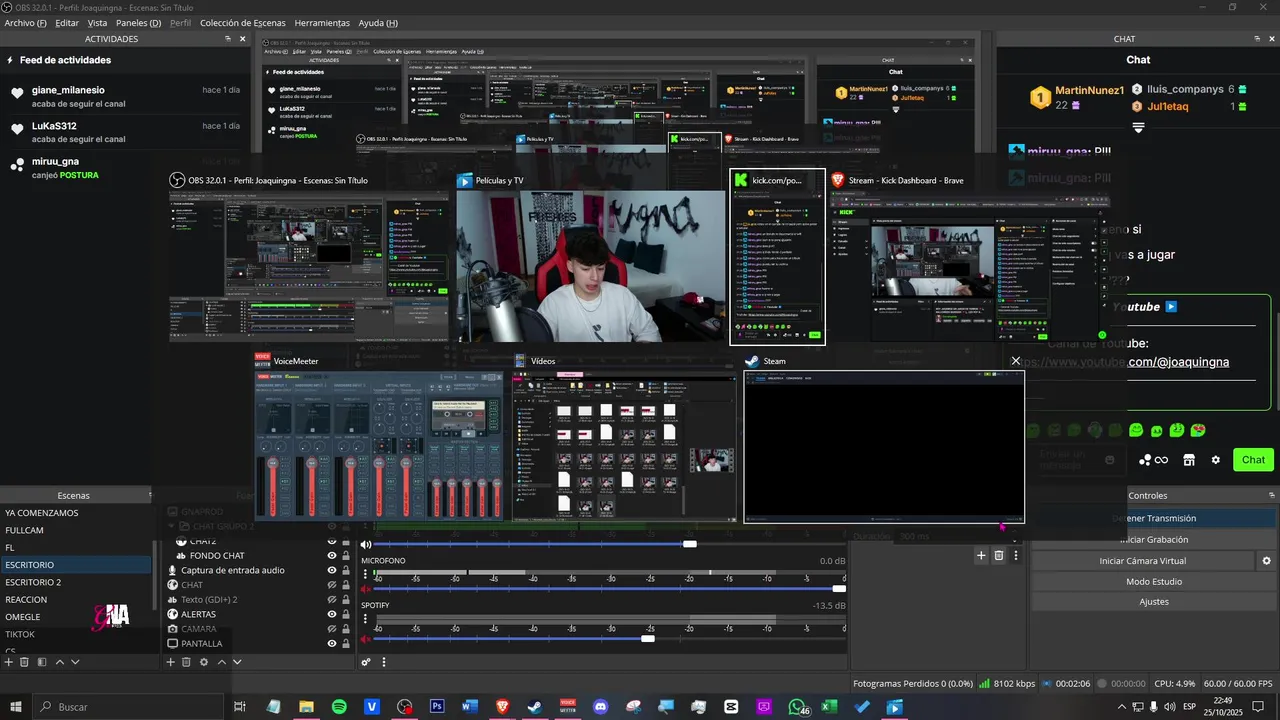
Task: Switch to Modo Estudio
Action: click(1154, 581)
